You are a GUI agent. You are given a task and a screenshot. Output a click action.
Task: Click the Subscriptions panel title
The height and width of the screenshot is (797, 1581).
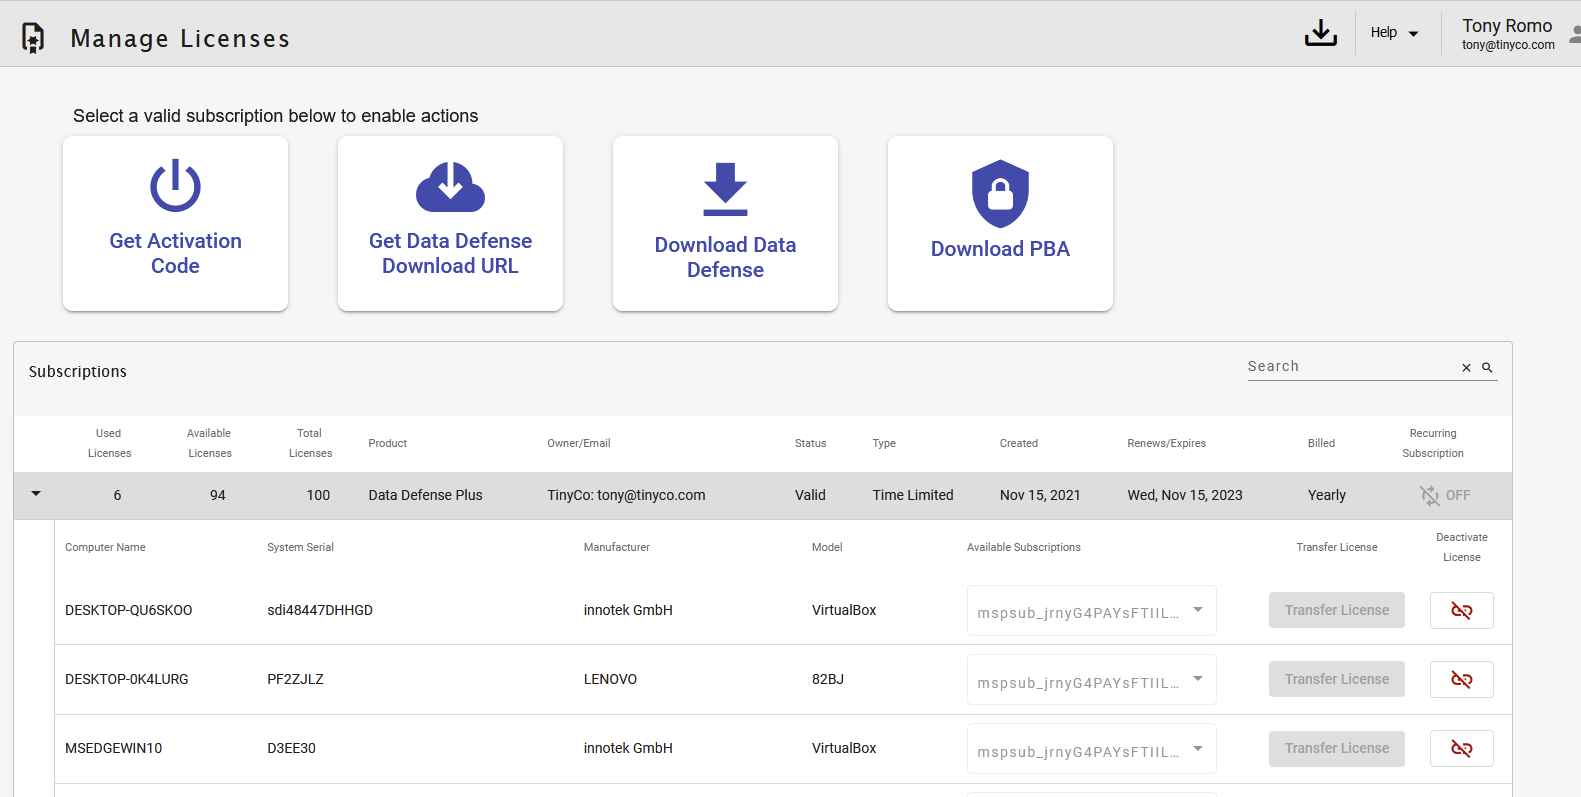click(78, 371)
